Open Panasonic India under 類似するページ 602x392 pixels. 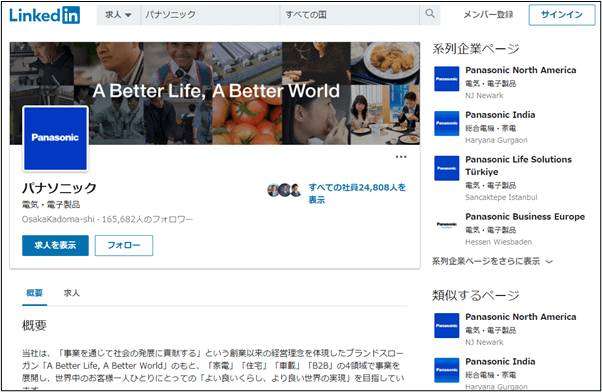500,362
